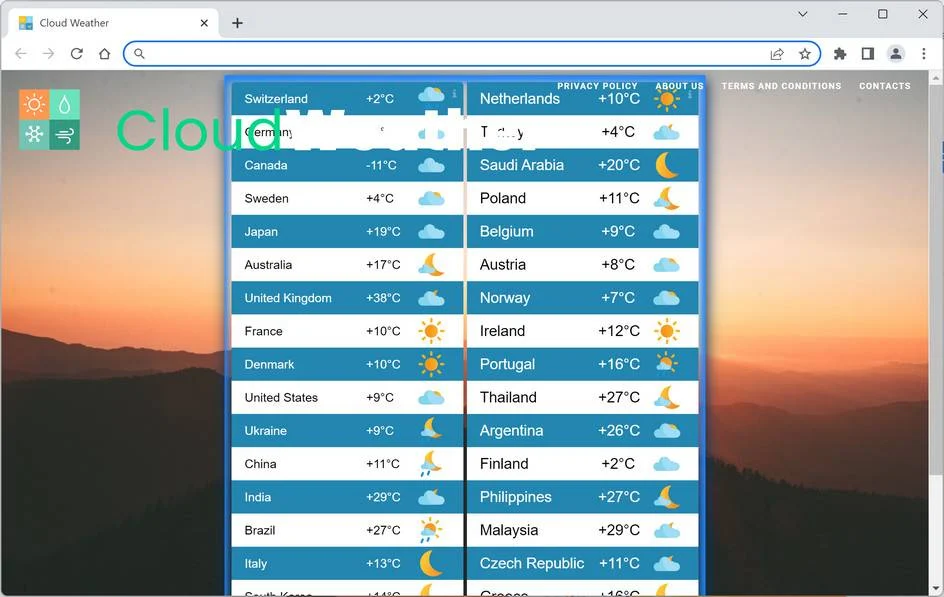Click the browser forward arrow
Image resolution: width=944 pixels, height=597 pixels.
[x=48, y=54]
